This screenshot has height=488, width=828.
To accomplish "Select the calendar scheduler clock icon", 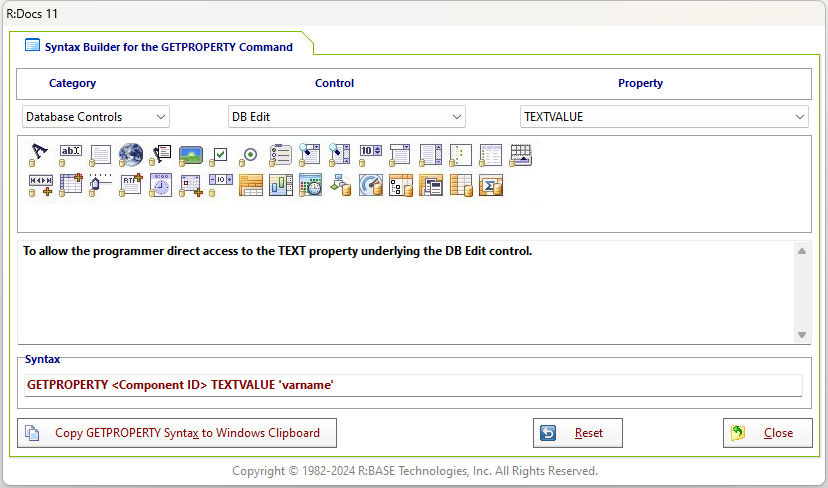I will pyautogui.click(x=310, y=185).
